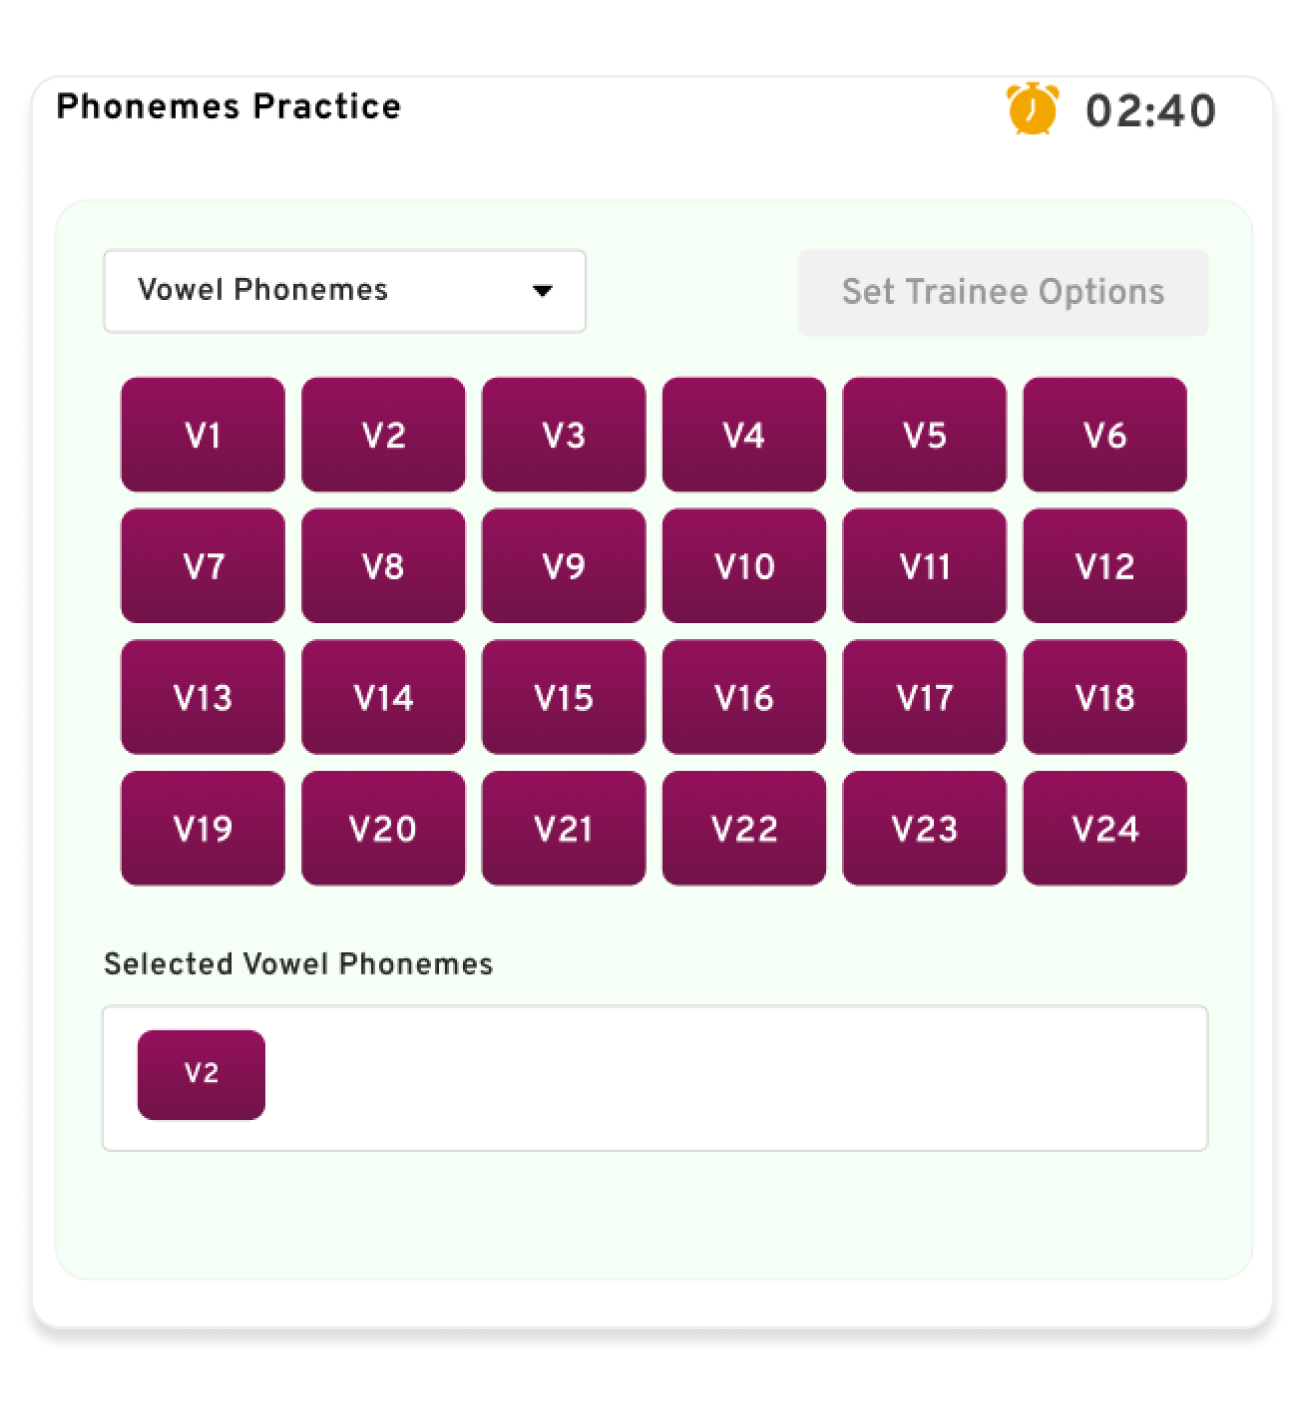Select the V13 phoneme tile
Image resolution: width=1305 pixels, height=1404 pixels.
[x=203, y=697]
